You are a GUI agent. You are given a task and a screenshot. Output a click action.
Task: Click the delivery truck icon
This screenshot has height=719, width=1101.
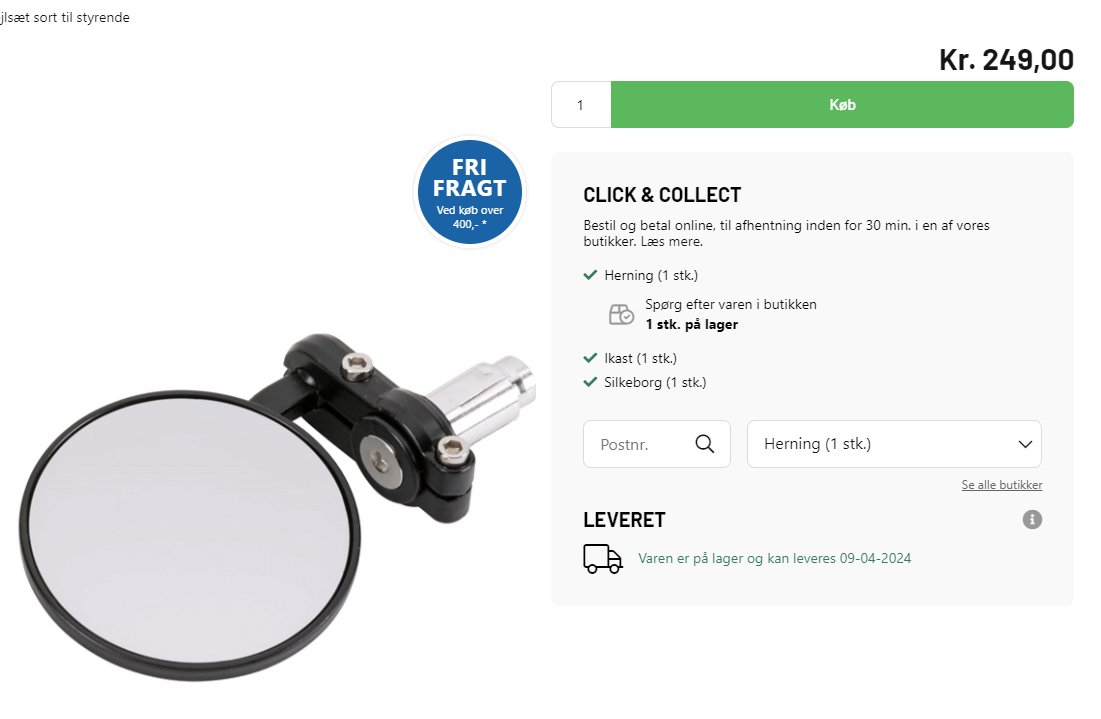602,559
